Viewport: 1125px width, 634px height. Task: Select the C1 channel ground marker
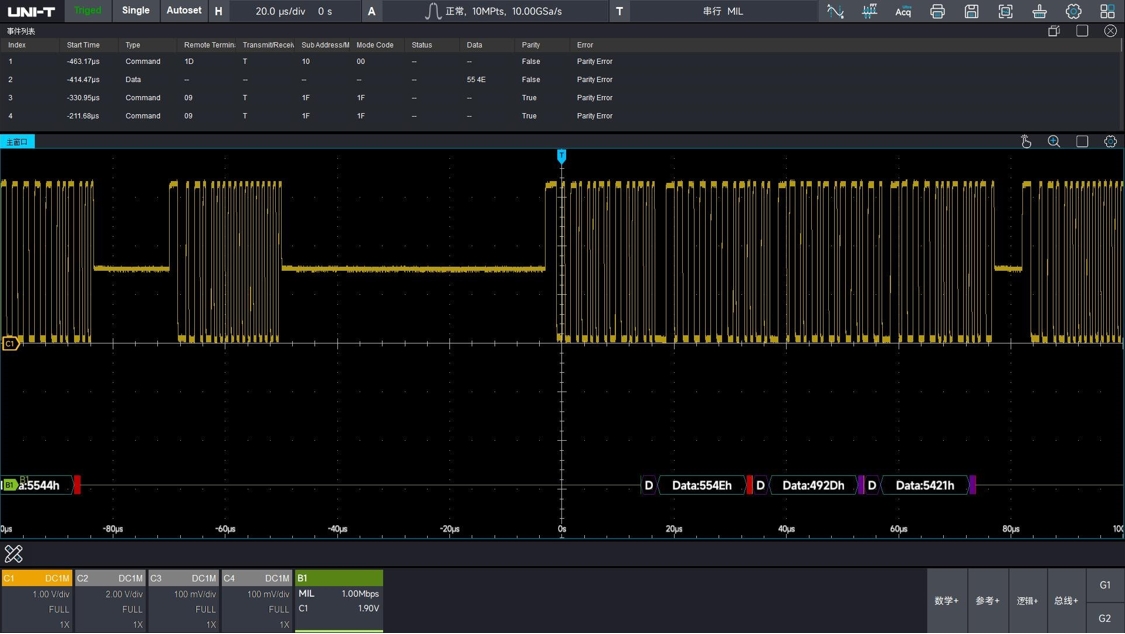(x=10, y=344)
